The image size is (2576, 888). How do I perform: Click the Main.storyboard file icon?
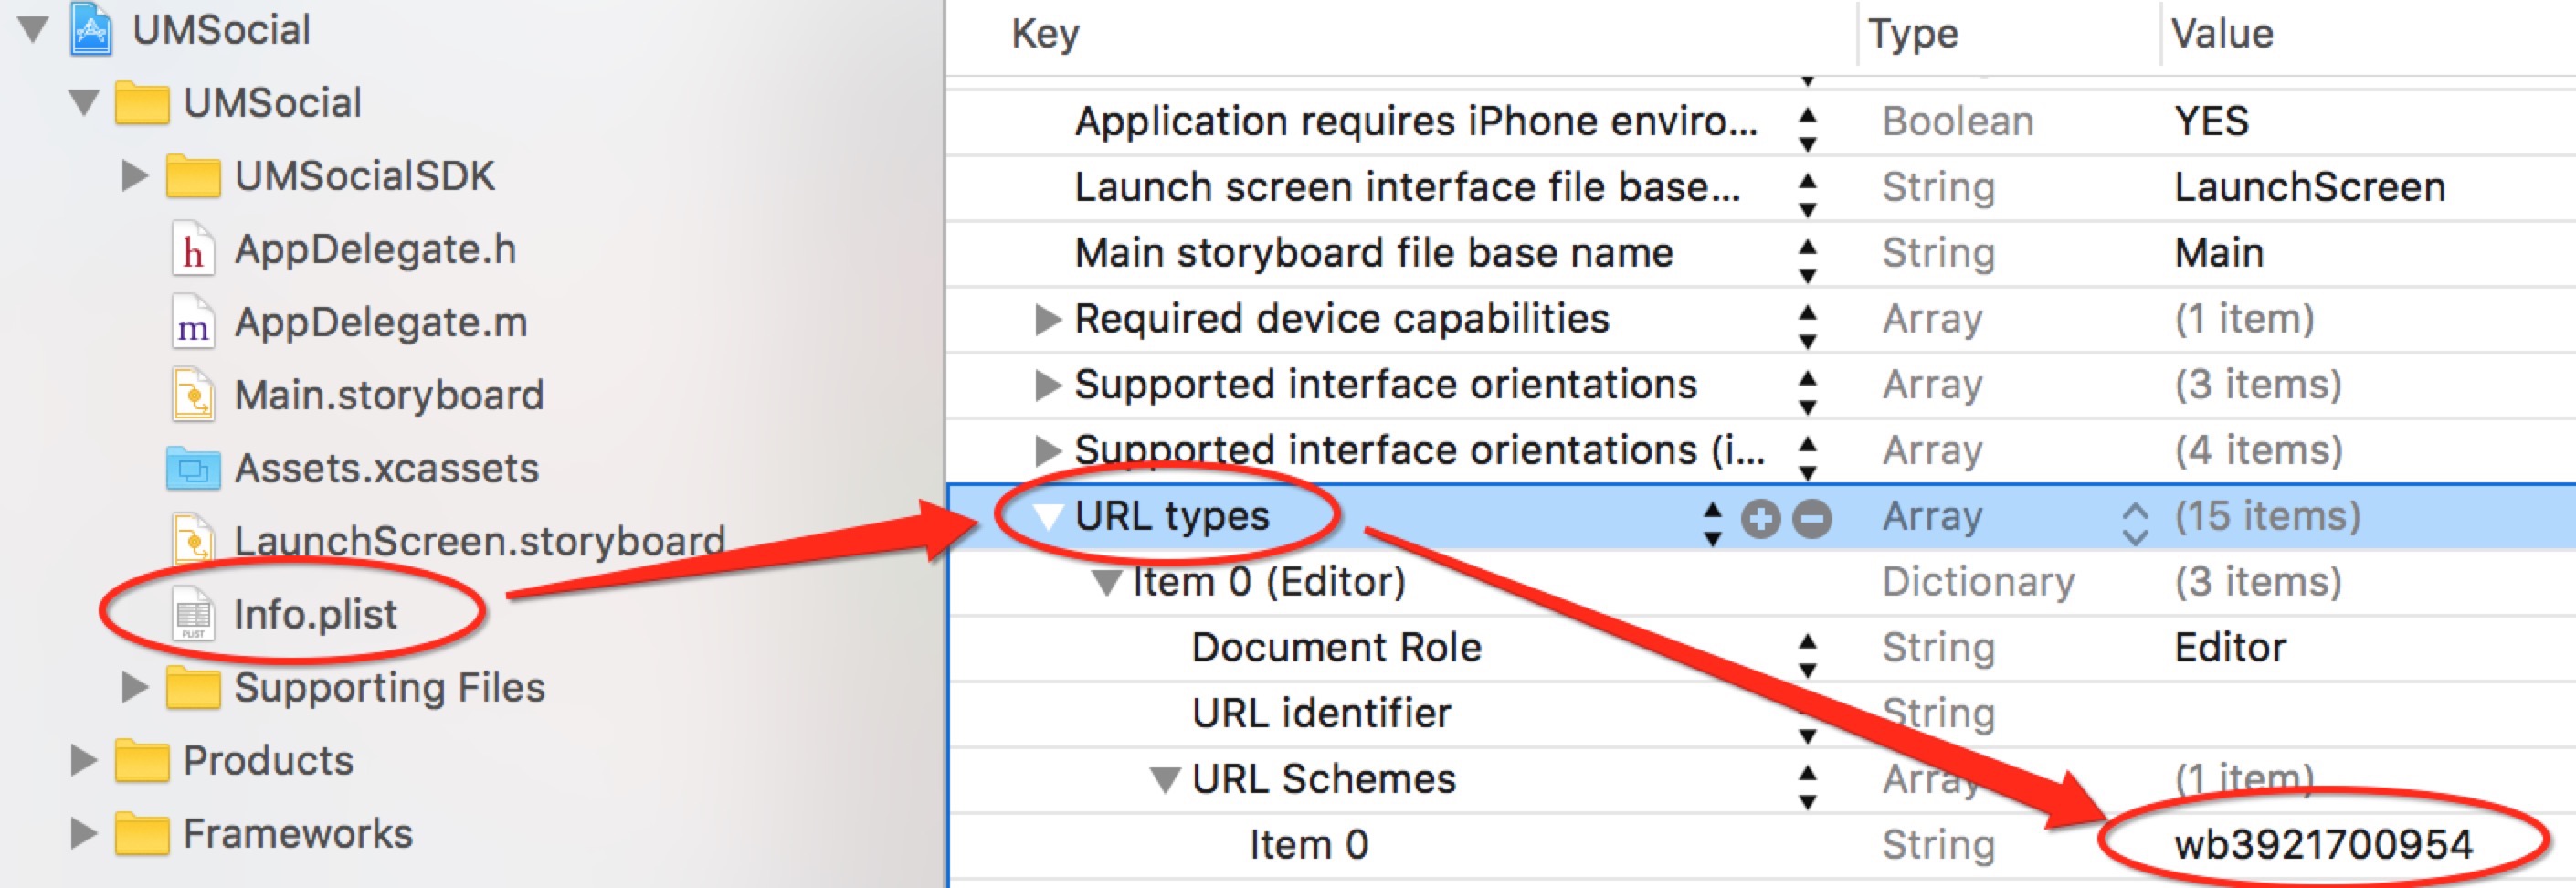pyautogui.click(x=192, y=396)
